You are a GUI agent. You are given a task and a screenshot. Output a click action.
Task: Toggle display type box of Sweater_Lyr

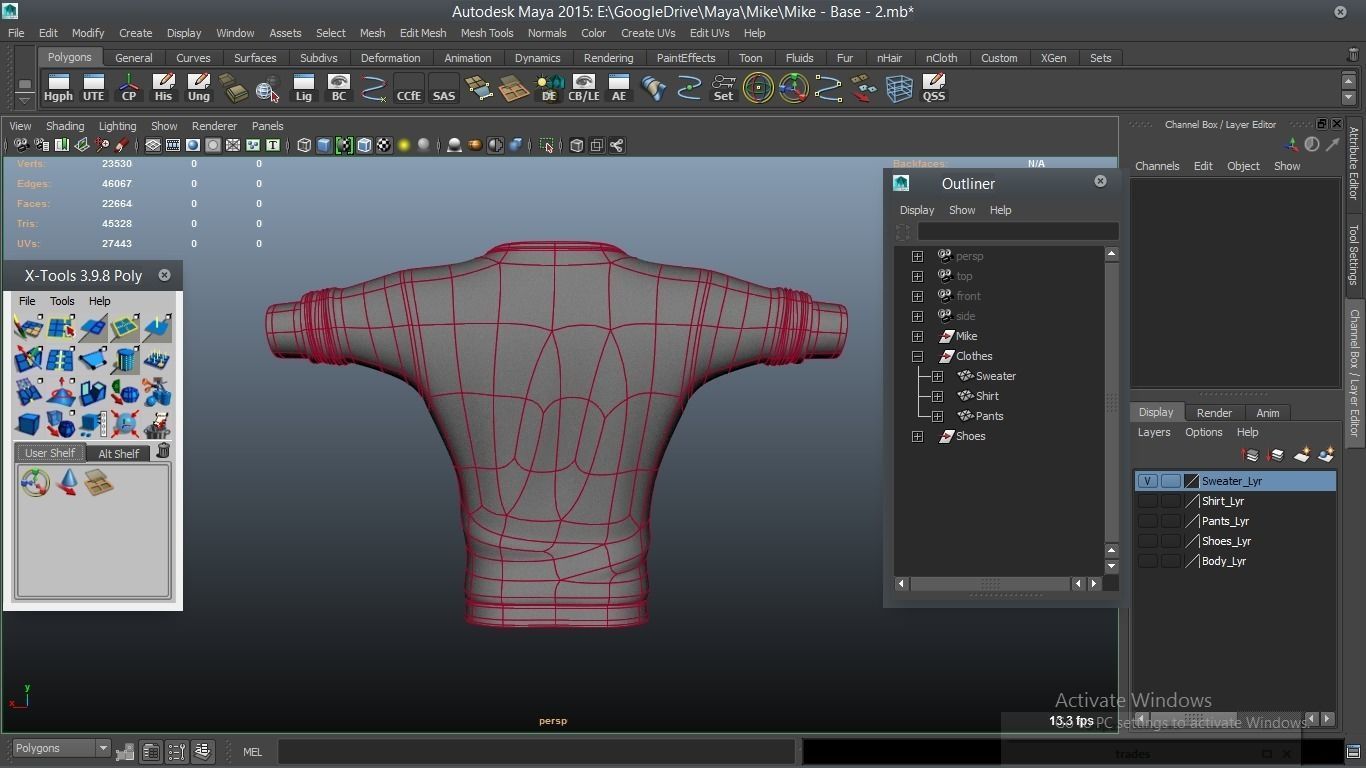coord(1170,481)
